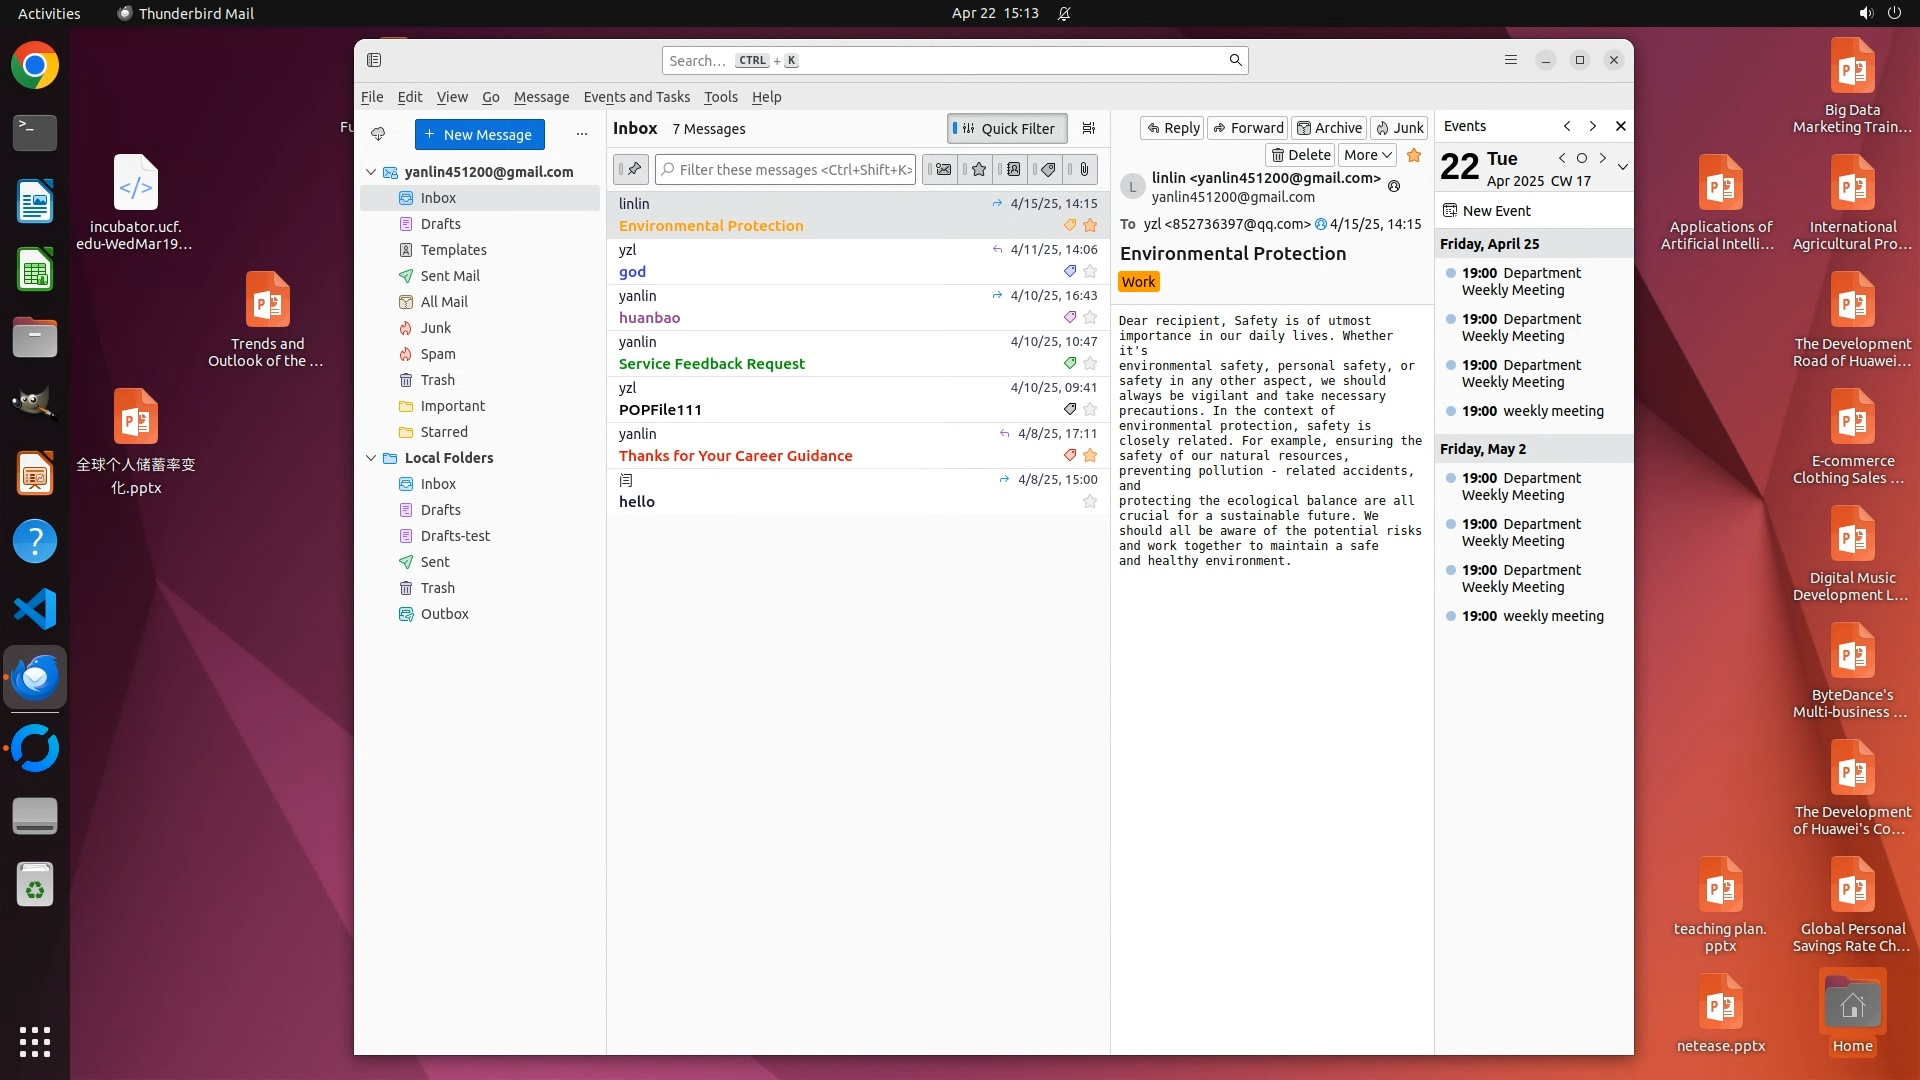This screenshot has width=1920, height=1080.
Task: Toggle the unread messages quick filter
Action: point(942,170)
